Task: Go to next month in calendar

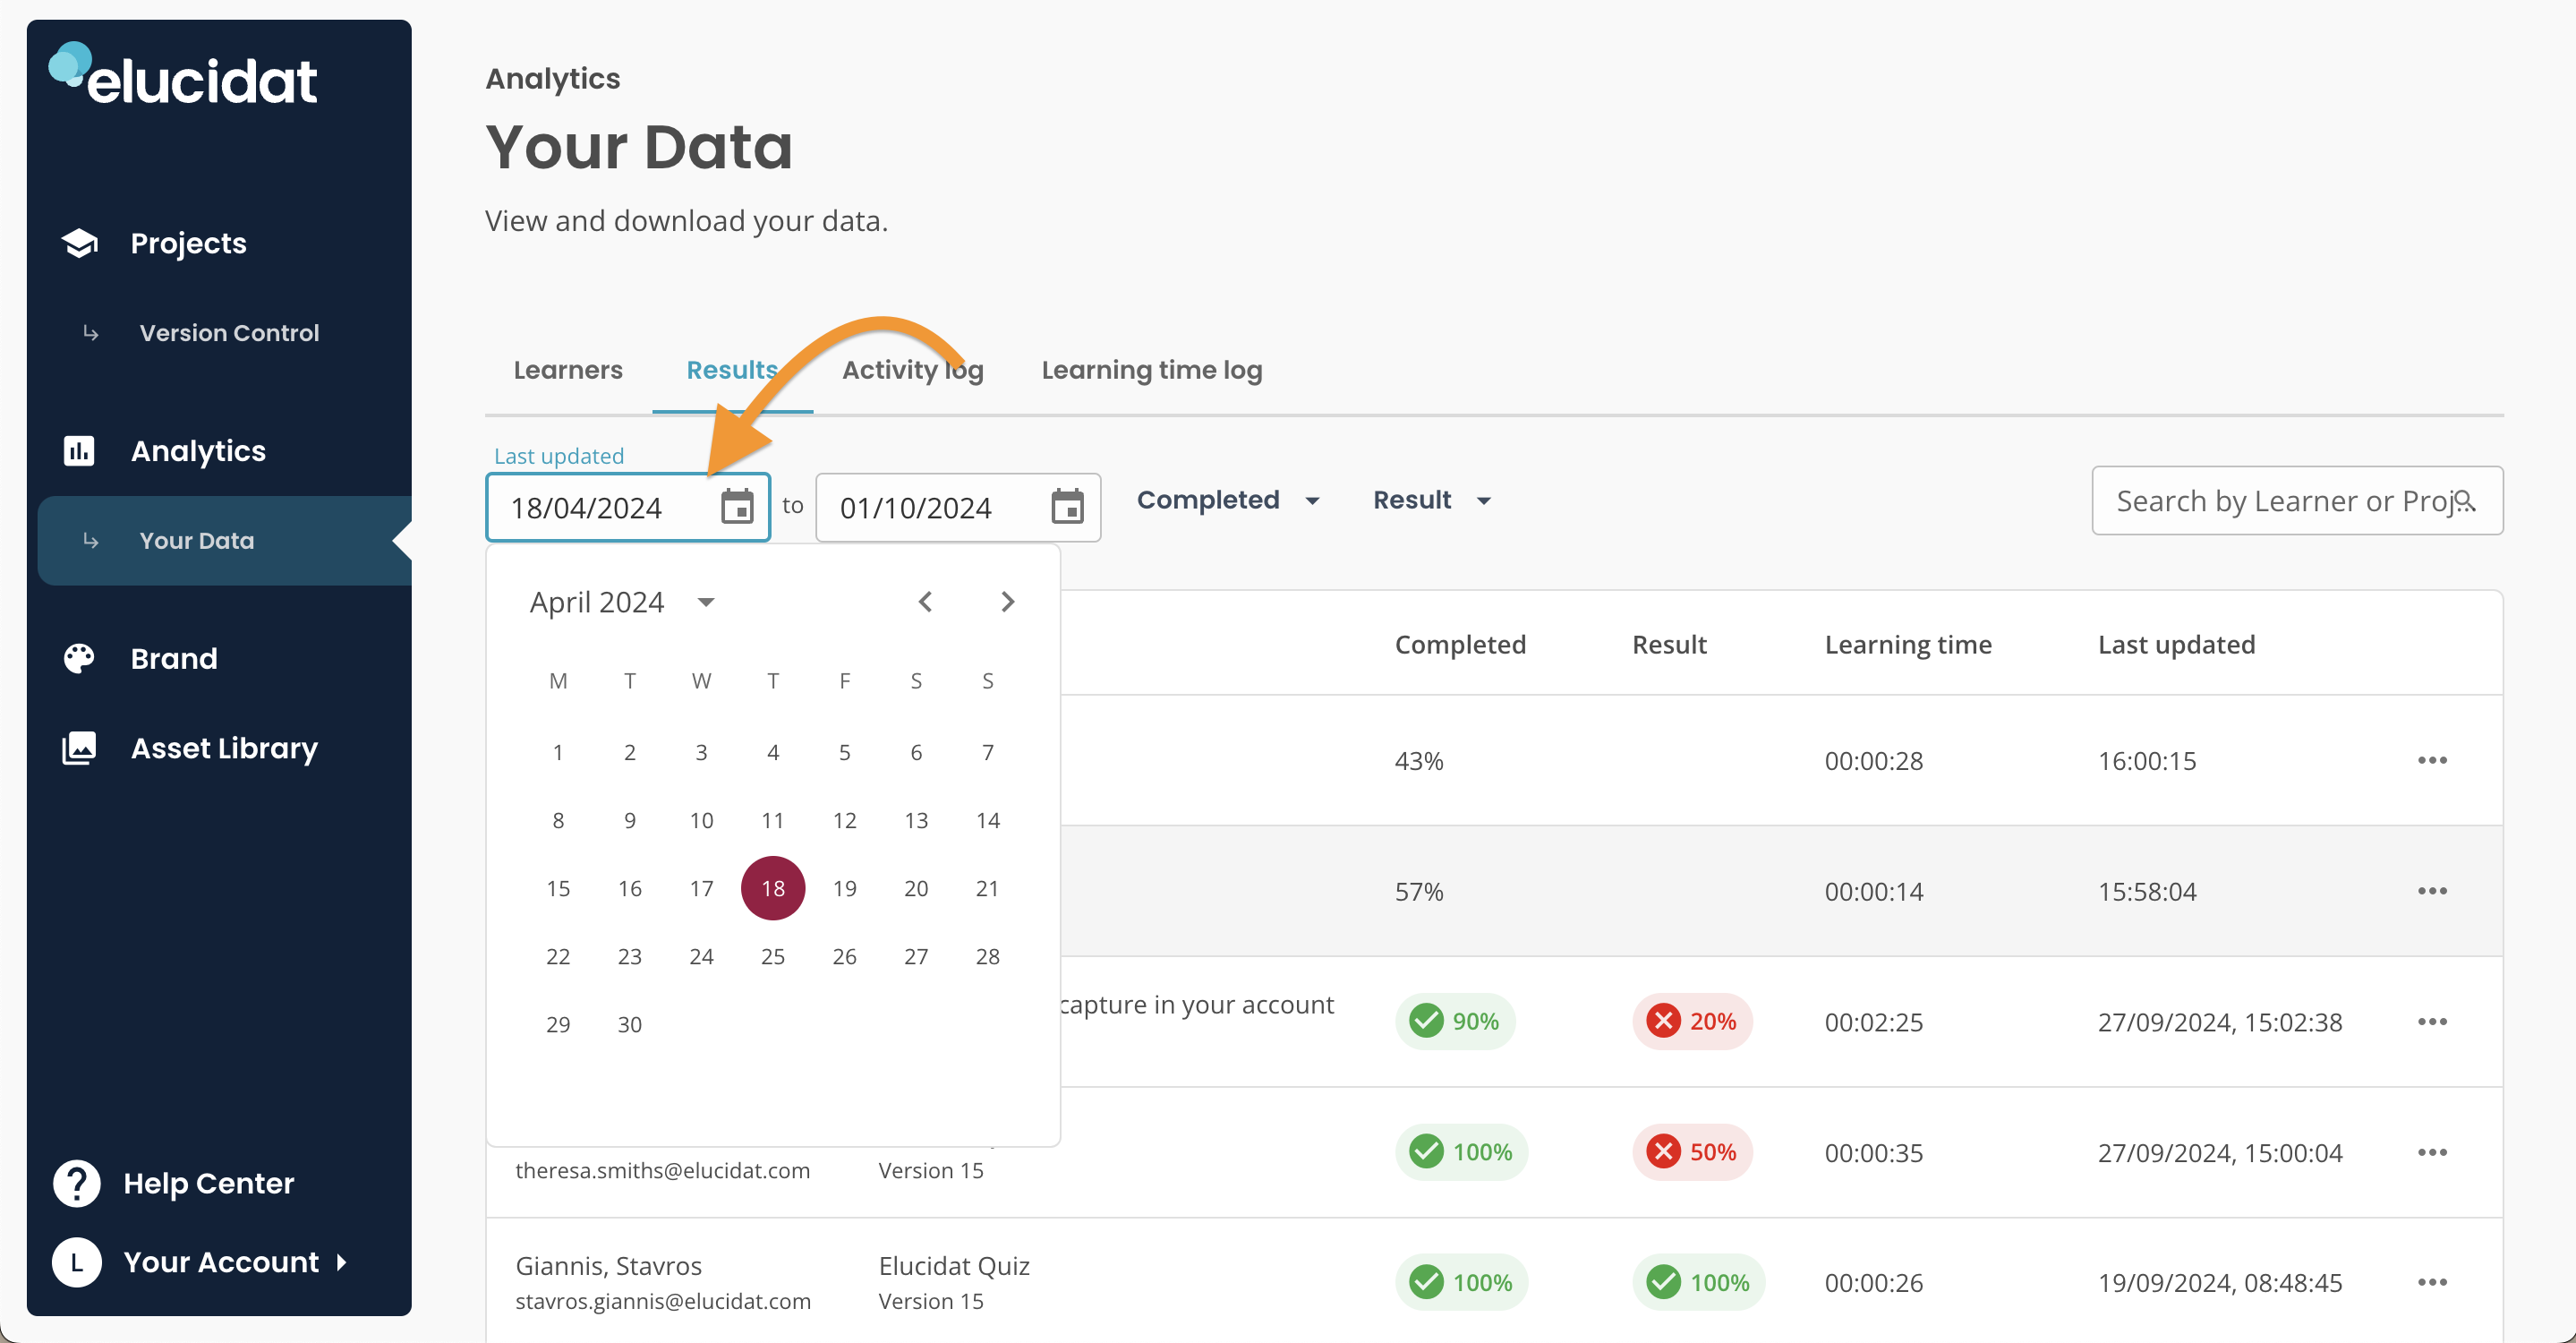Action: click(x=1007, y=602)
